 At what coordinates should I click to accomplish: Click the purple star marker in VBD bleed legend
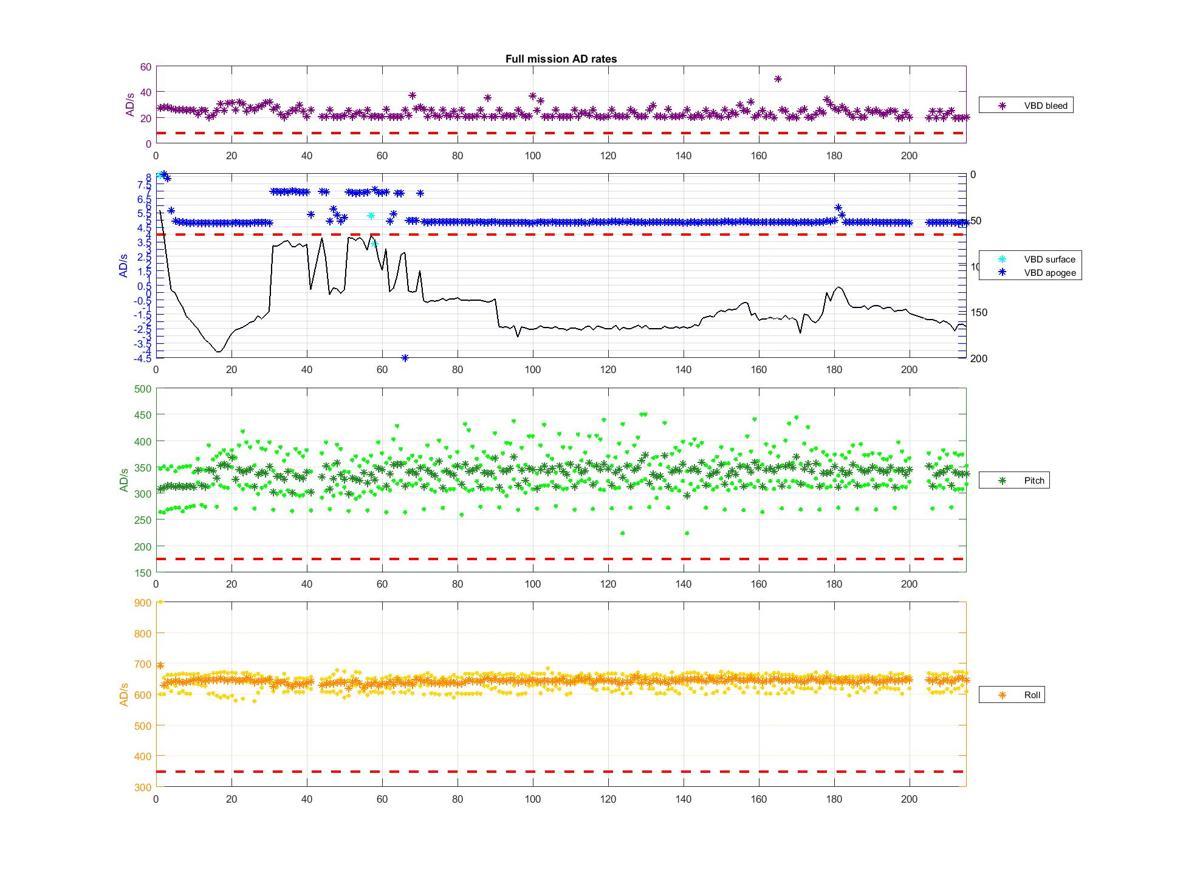tap(1002, 105)
